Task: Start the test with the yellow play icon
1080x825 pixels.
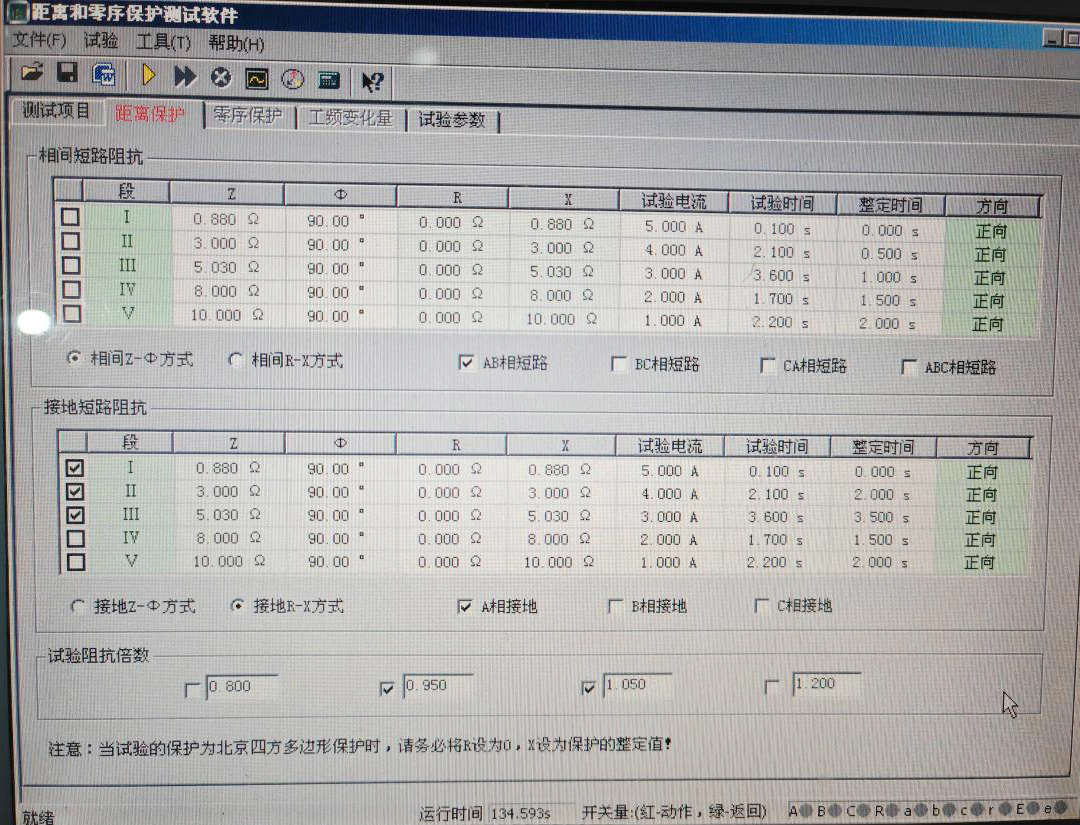Action: 149,76
